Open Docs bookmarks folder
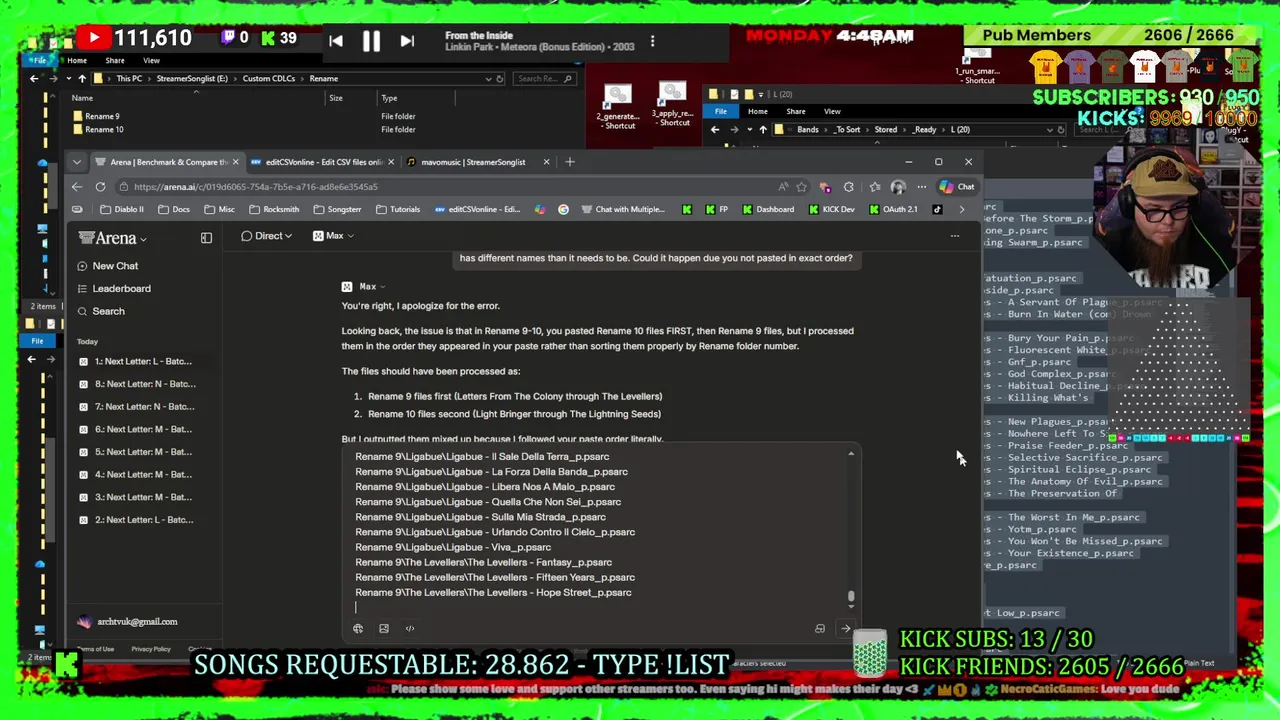The image size is (1280, 720). coord(173,210)
